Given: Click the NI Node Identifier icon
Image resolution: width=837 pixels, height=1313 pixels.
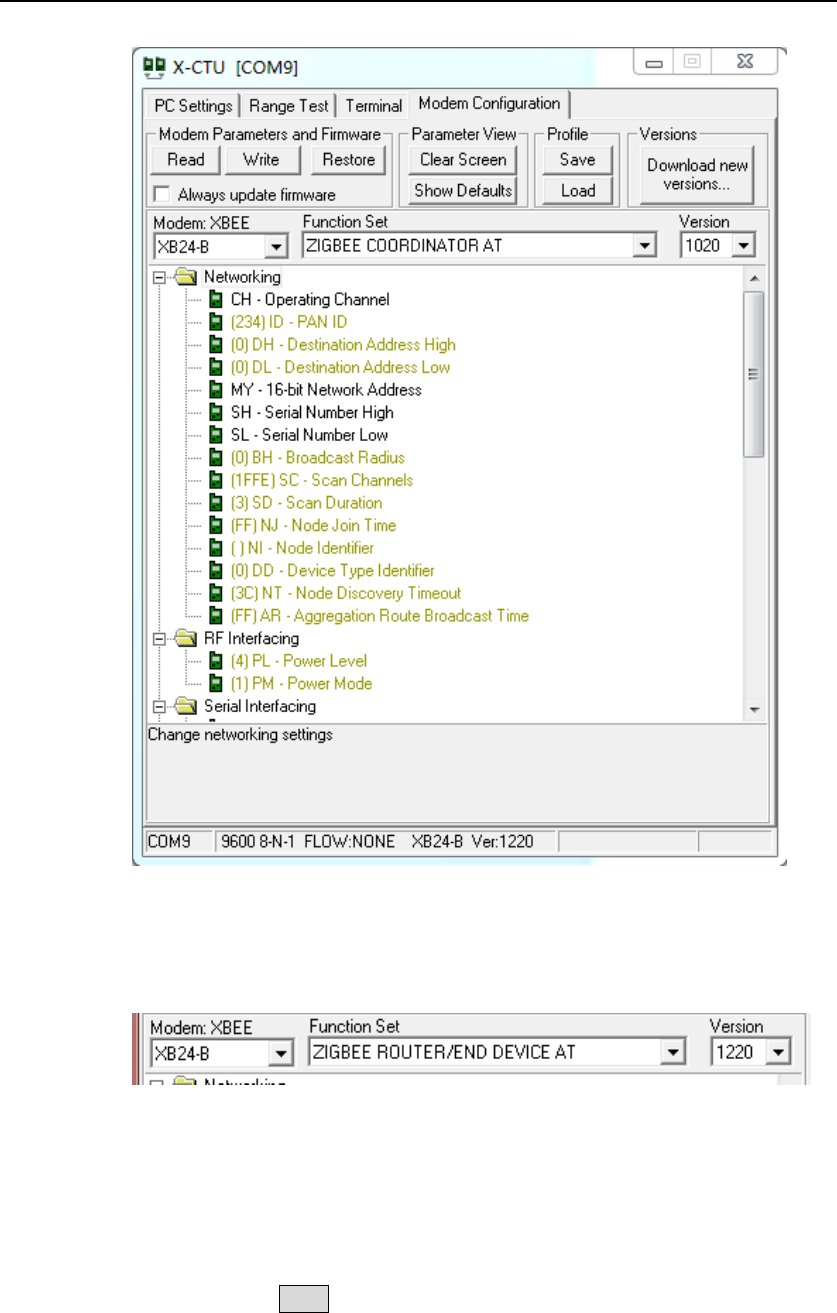Looking at the screenshot, I should click(215, 548).
